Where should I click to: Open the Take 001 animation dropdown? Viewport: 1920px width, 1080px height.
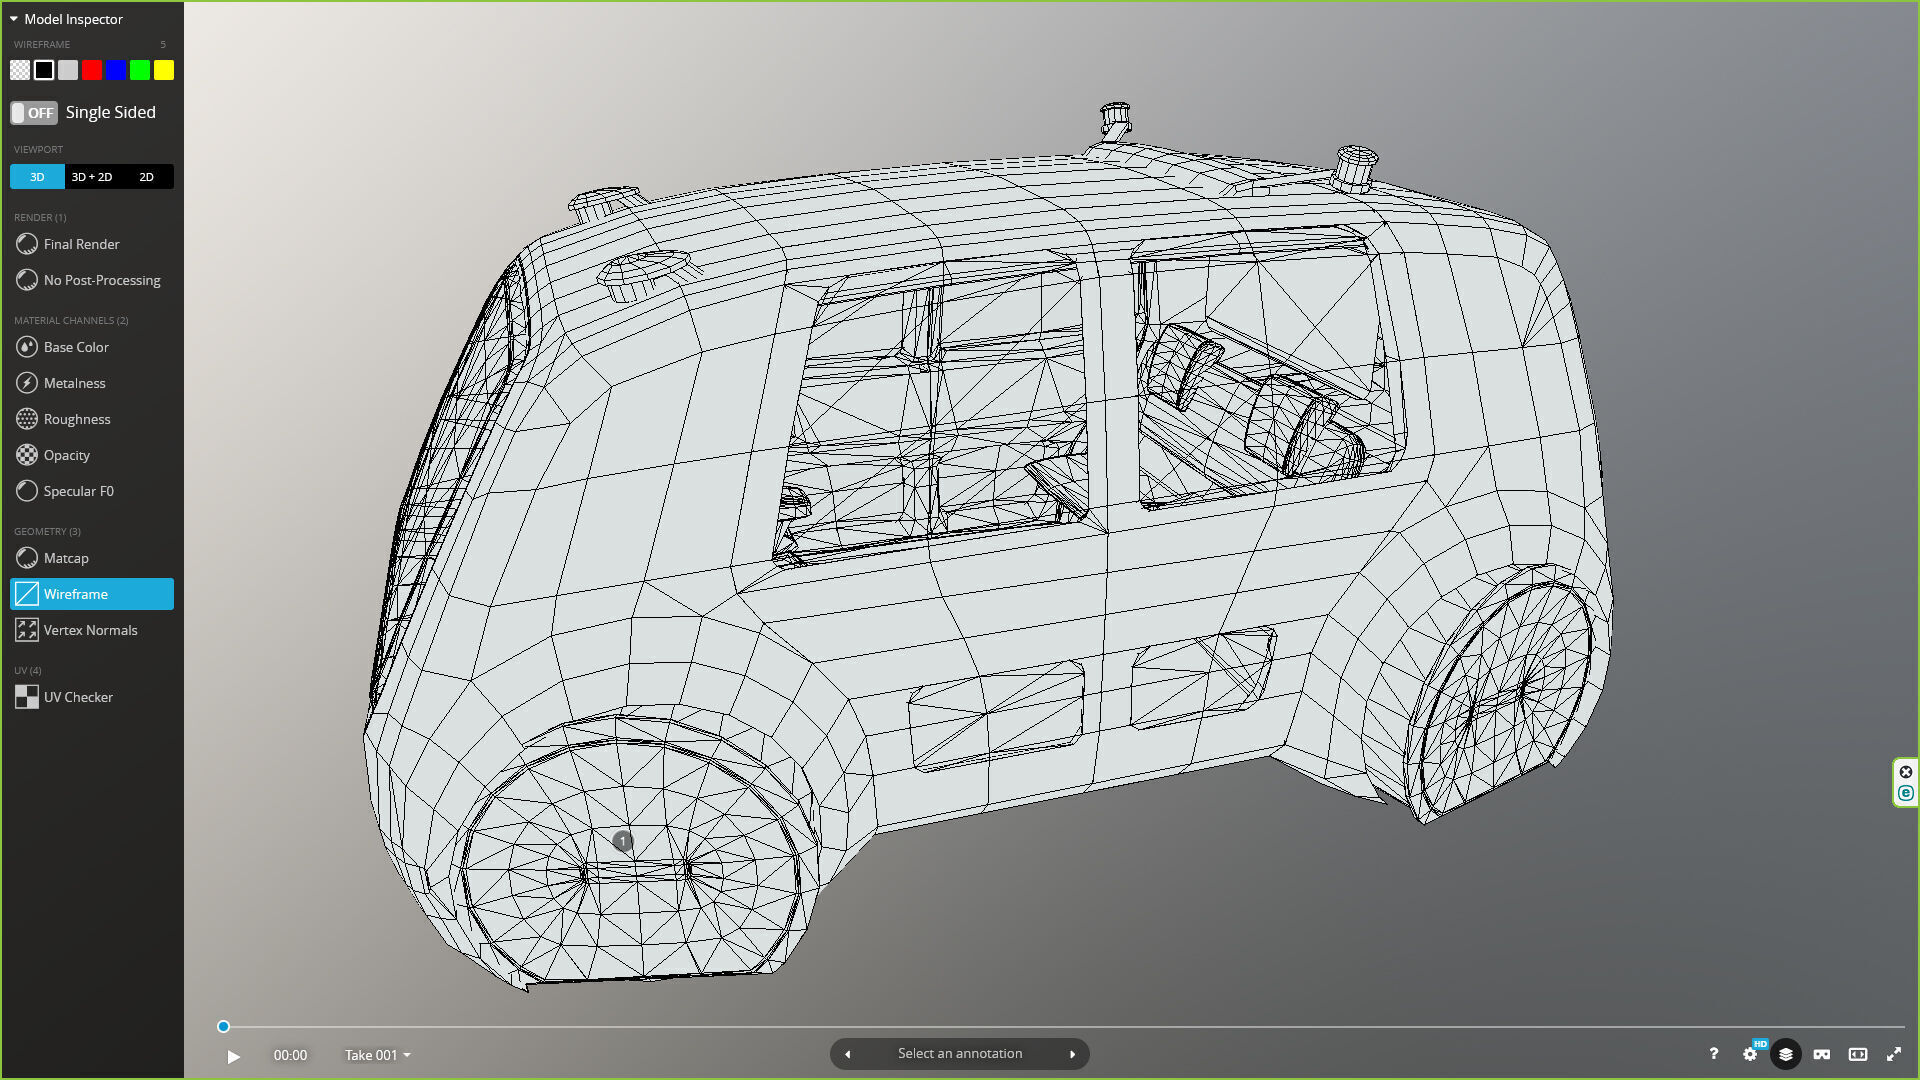[377, 1055]
